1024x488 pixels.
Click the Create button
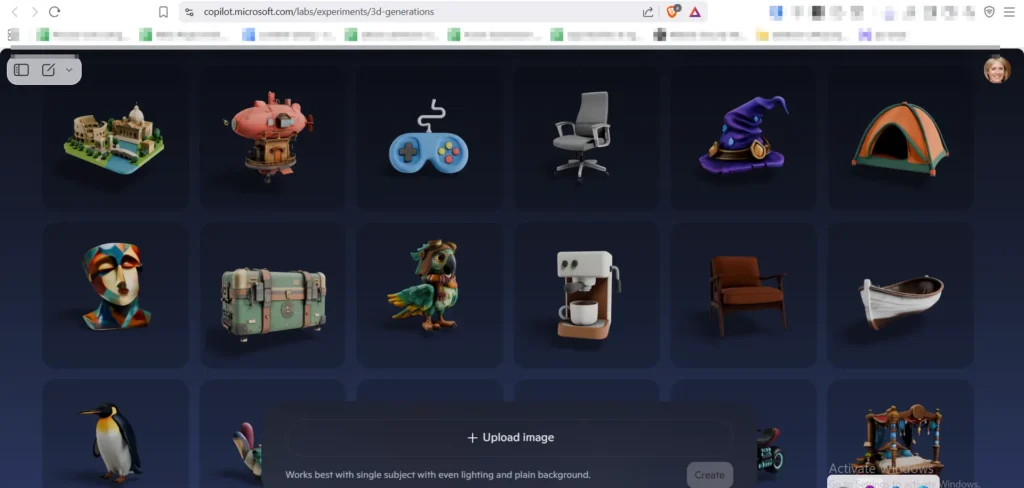[x=709, y=475]
